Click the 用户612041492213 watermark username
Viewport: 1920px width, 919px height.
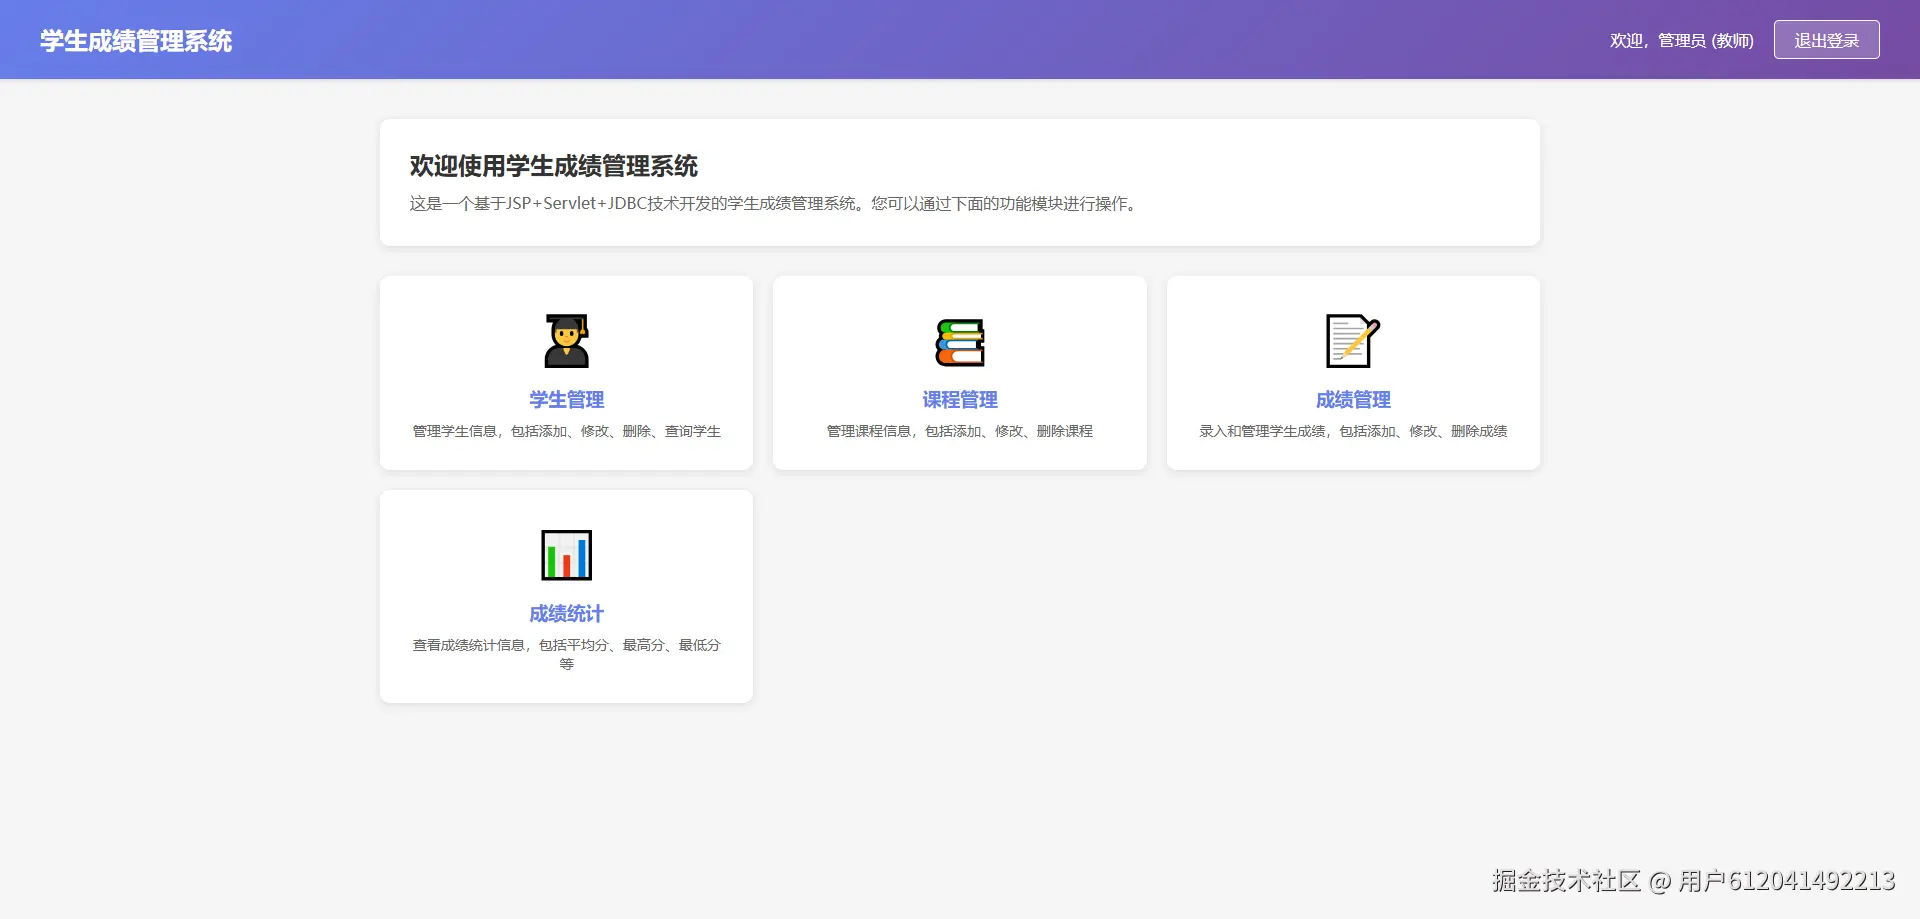(1787, 881)
